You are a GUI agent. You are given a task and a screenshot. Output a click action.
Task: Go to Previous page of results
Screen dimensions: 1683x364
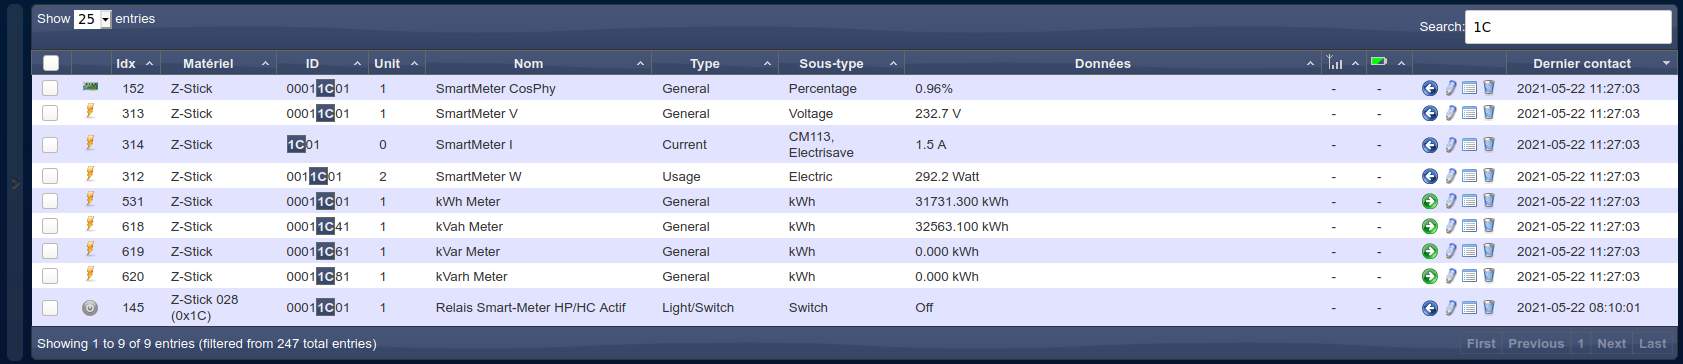point(1536,343)
